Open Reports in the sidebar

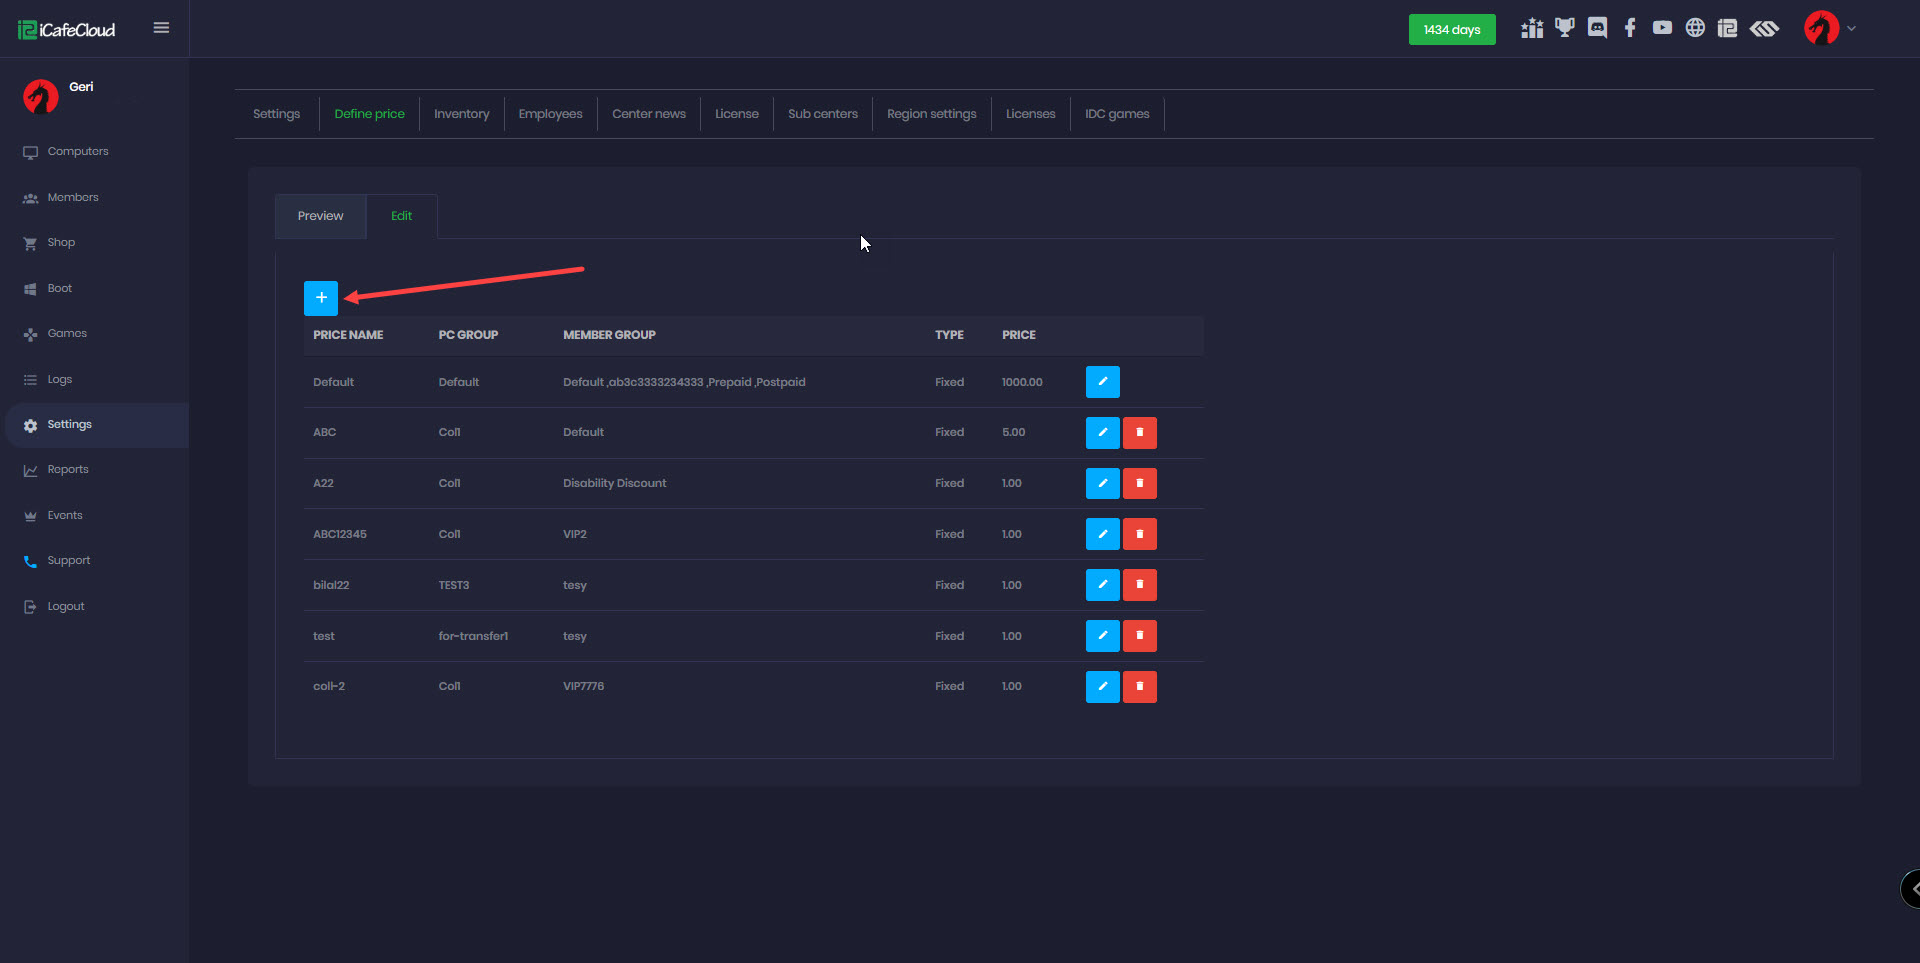[68, 470]
